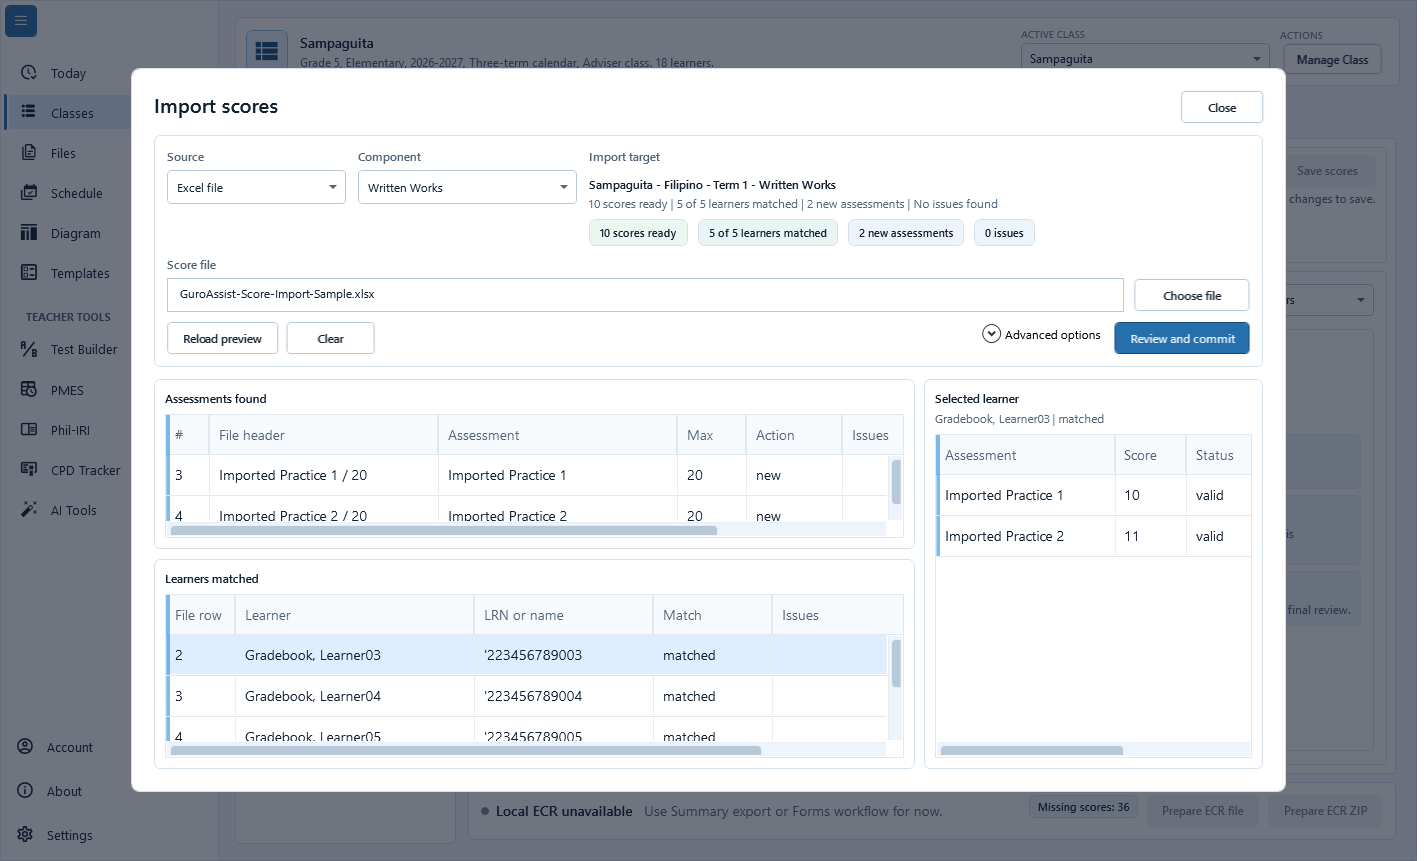The image size is (1424, 861).
Task: Open the About info icon
Action: (25, 791)
